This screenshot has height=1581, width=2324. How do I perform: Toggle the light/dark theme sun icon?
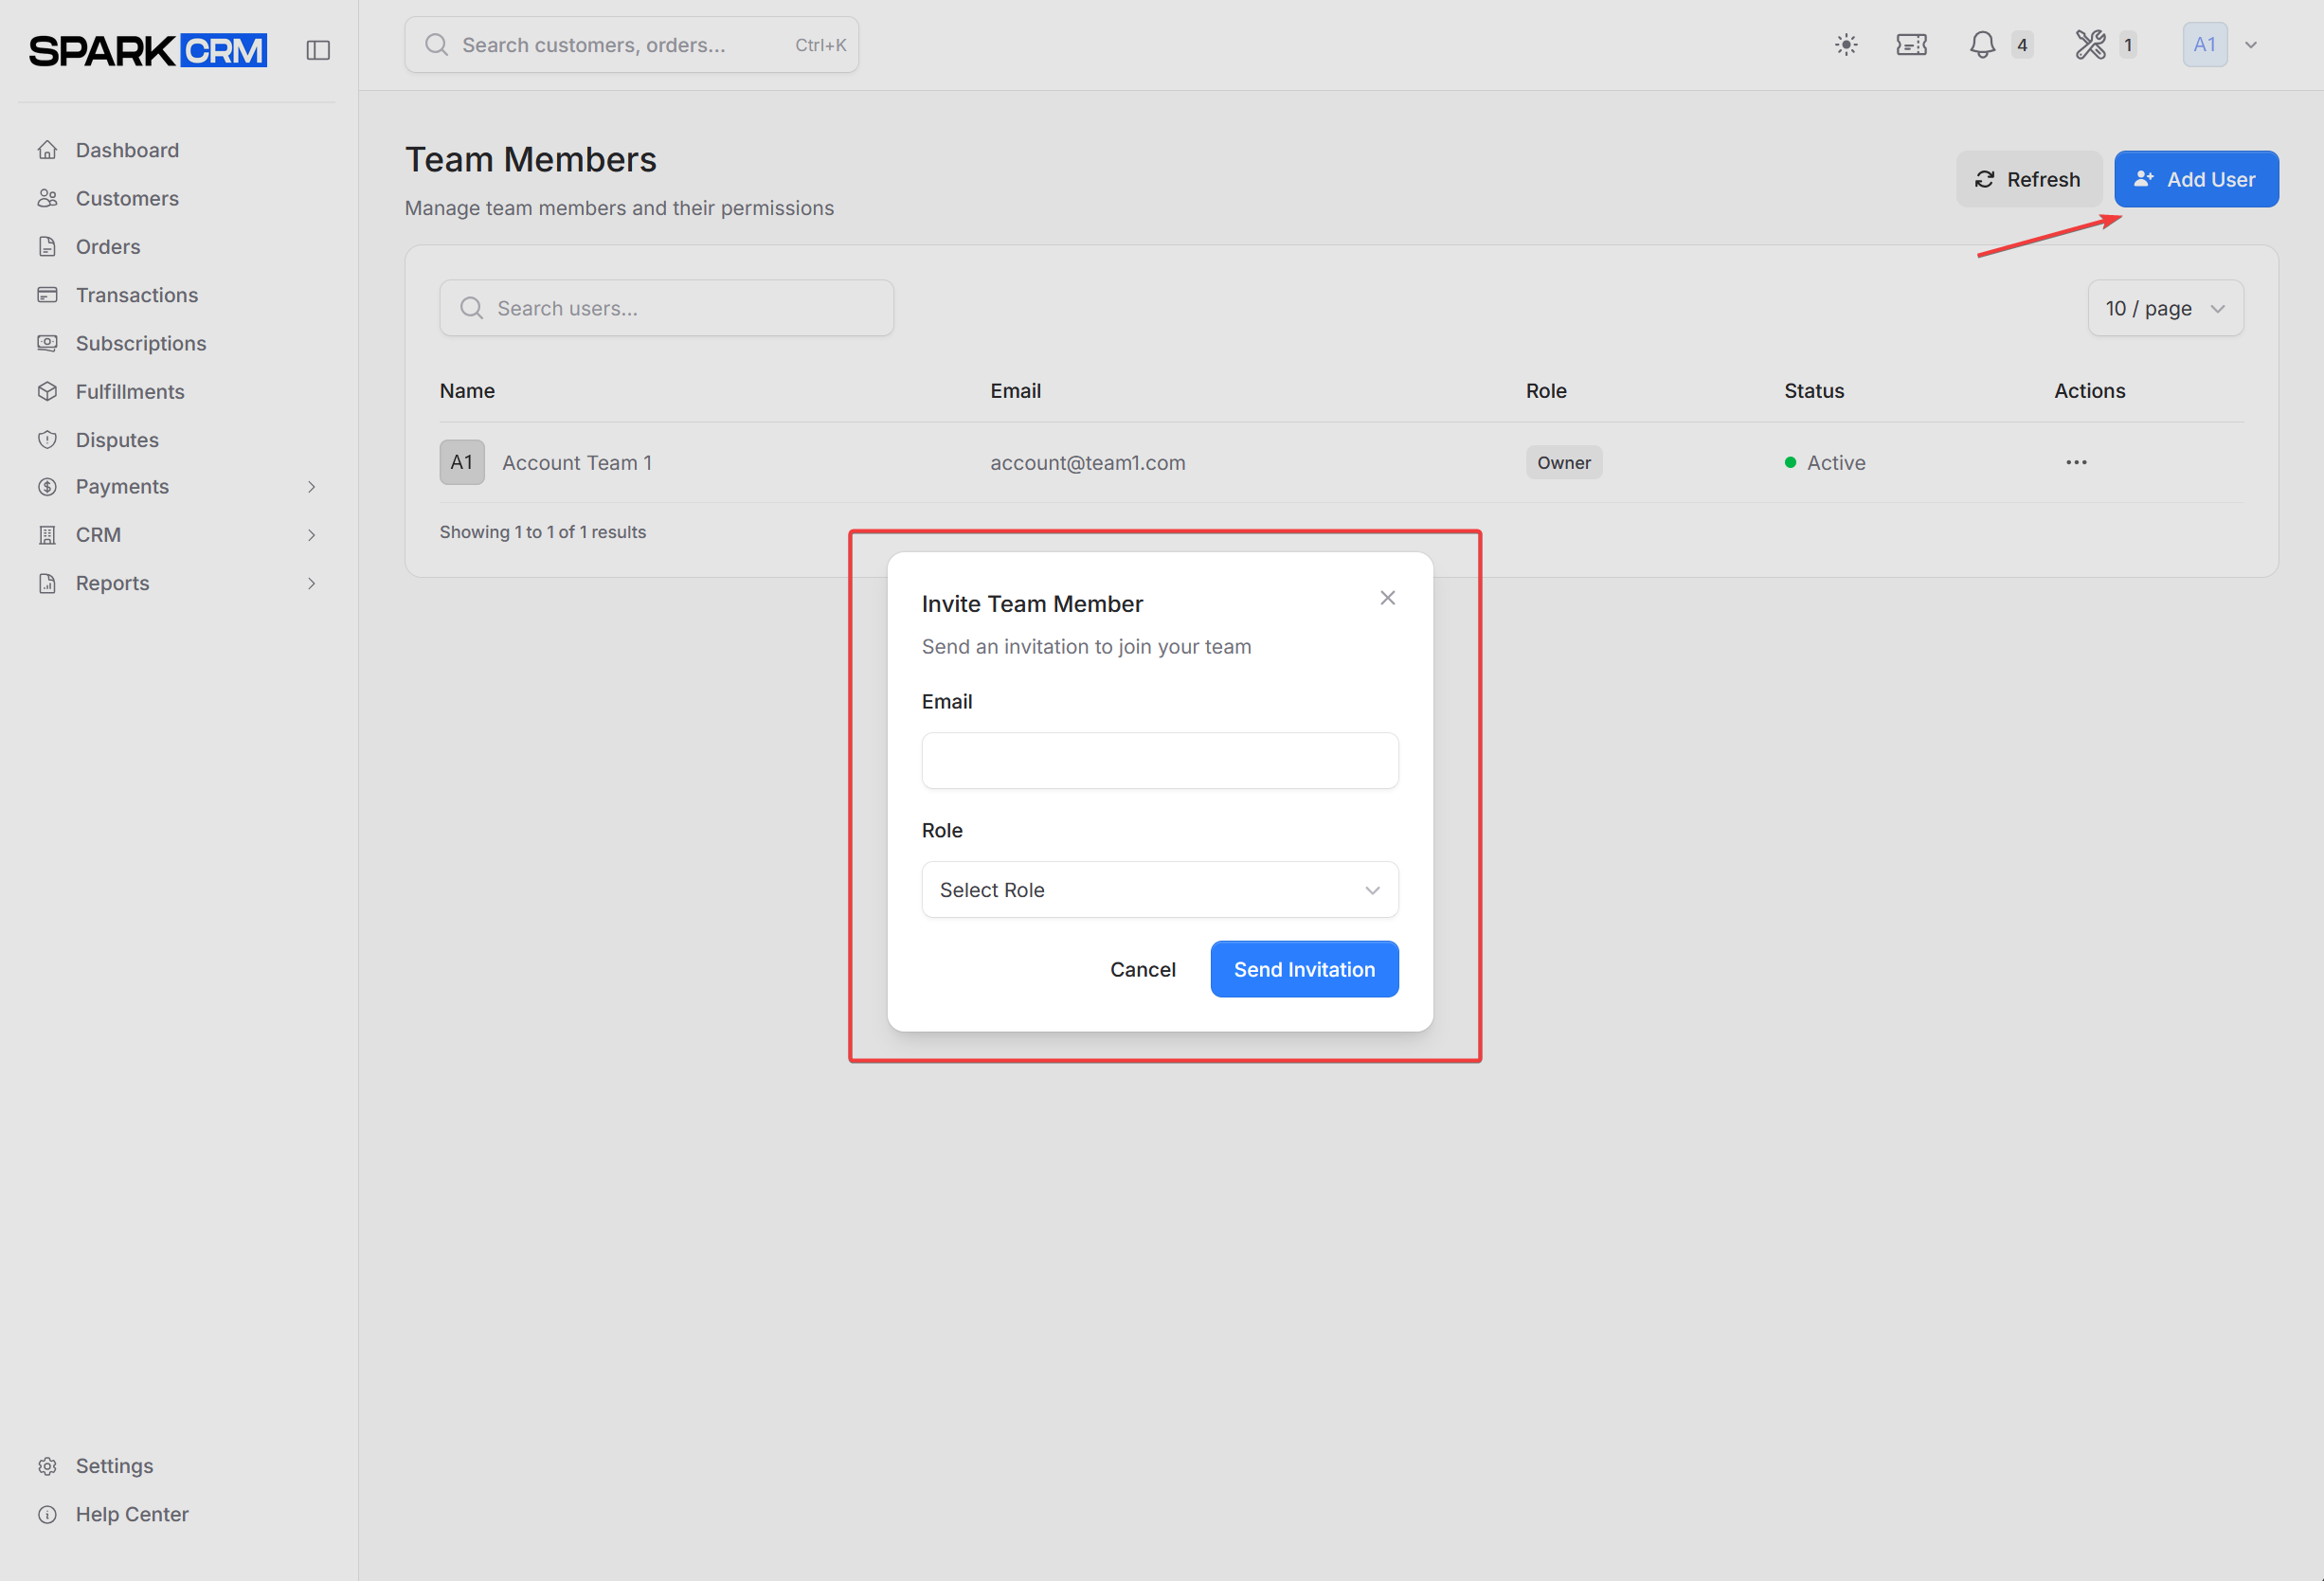tap(1846, 45)
